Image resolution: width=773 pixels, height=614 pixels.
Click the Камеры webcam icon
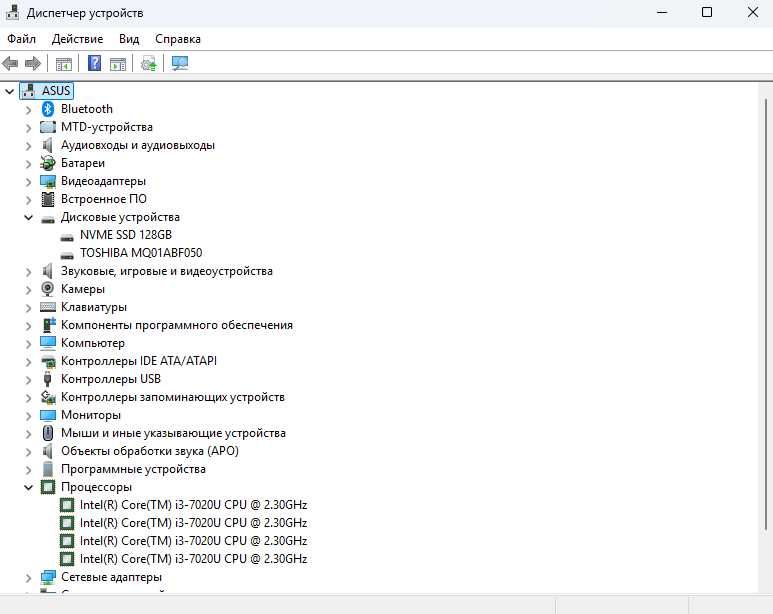click(x=48, y=289)
